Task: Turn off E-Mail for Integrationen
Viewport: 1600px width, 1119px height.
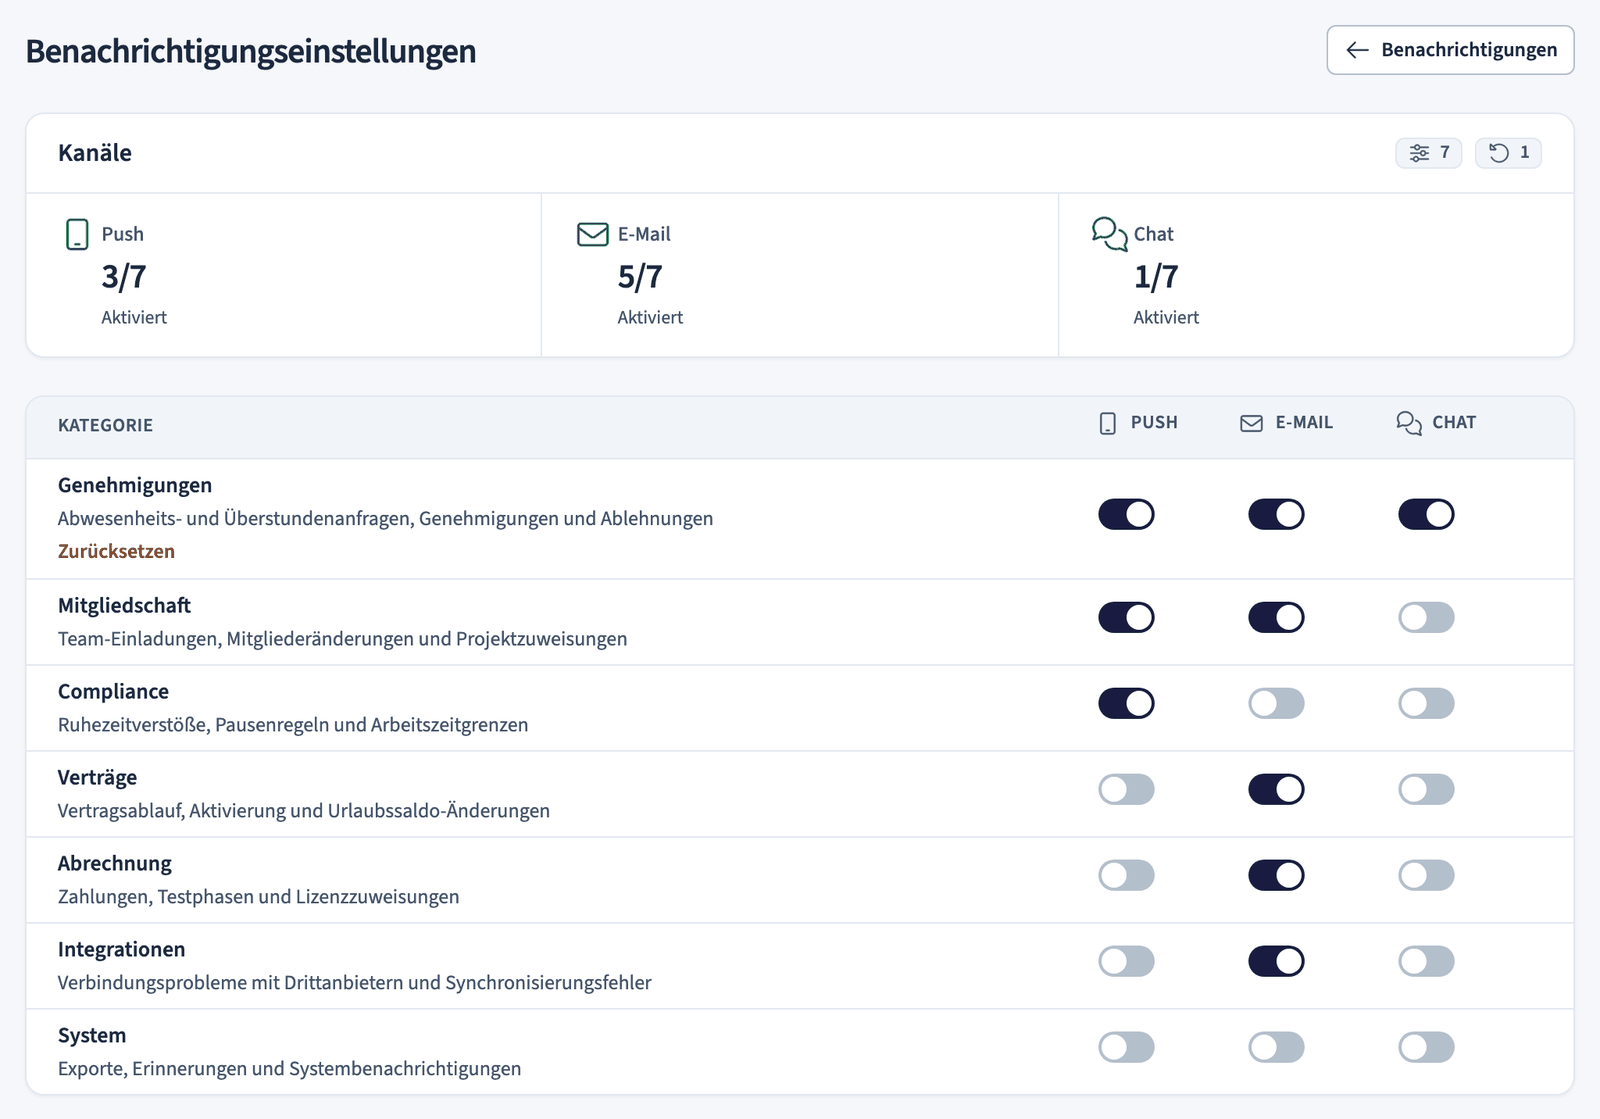Action: click(1276, 961)
